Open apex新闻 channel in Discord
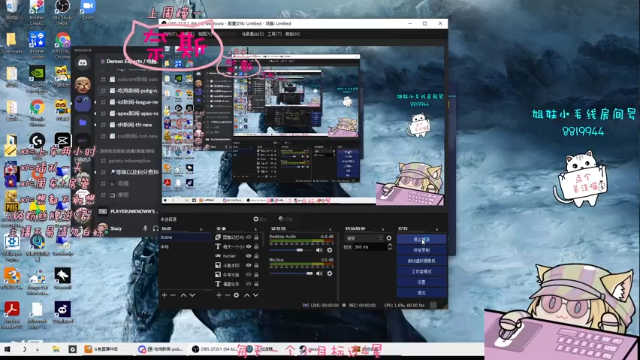The height and width of the screenshot is (360, 640). [x=130, y=113]
